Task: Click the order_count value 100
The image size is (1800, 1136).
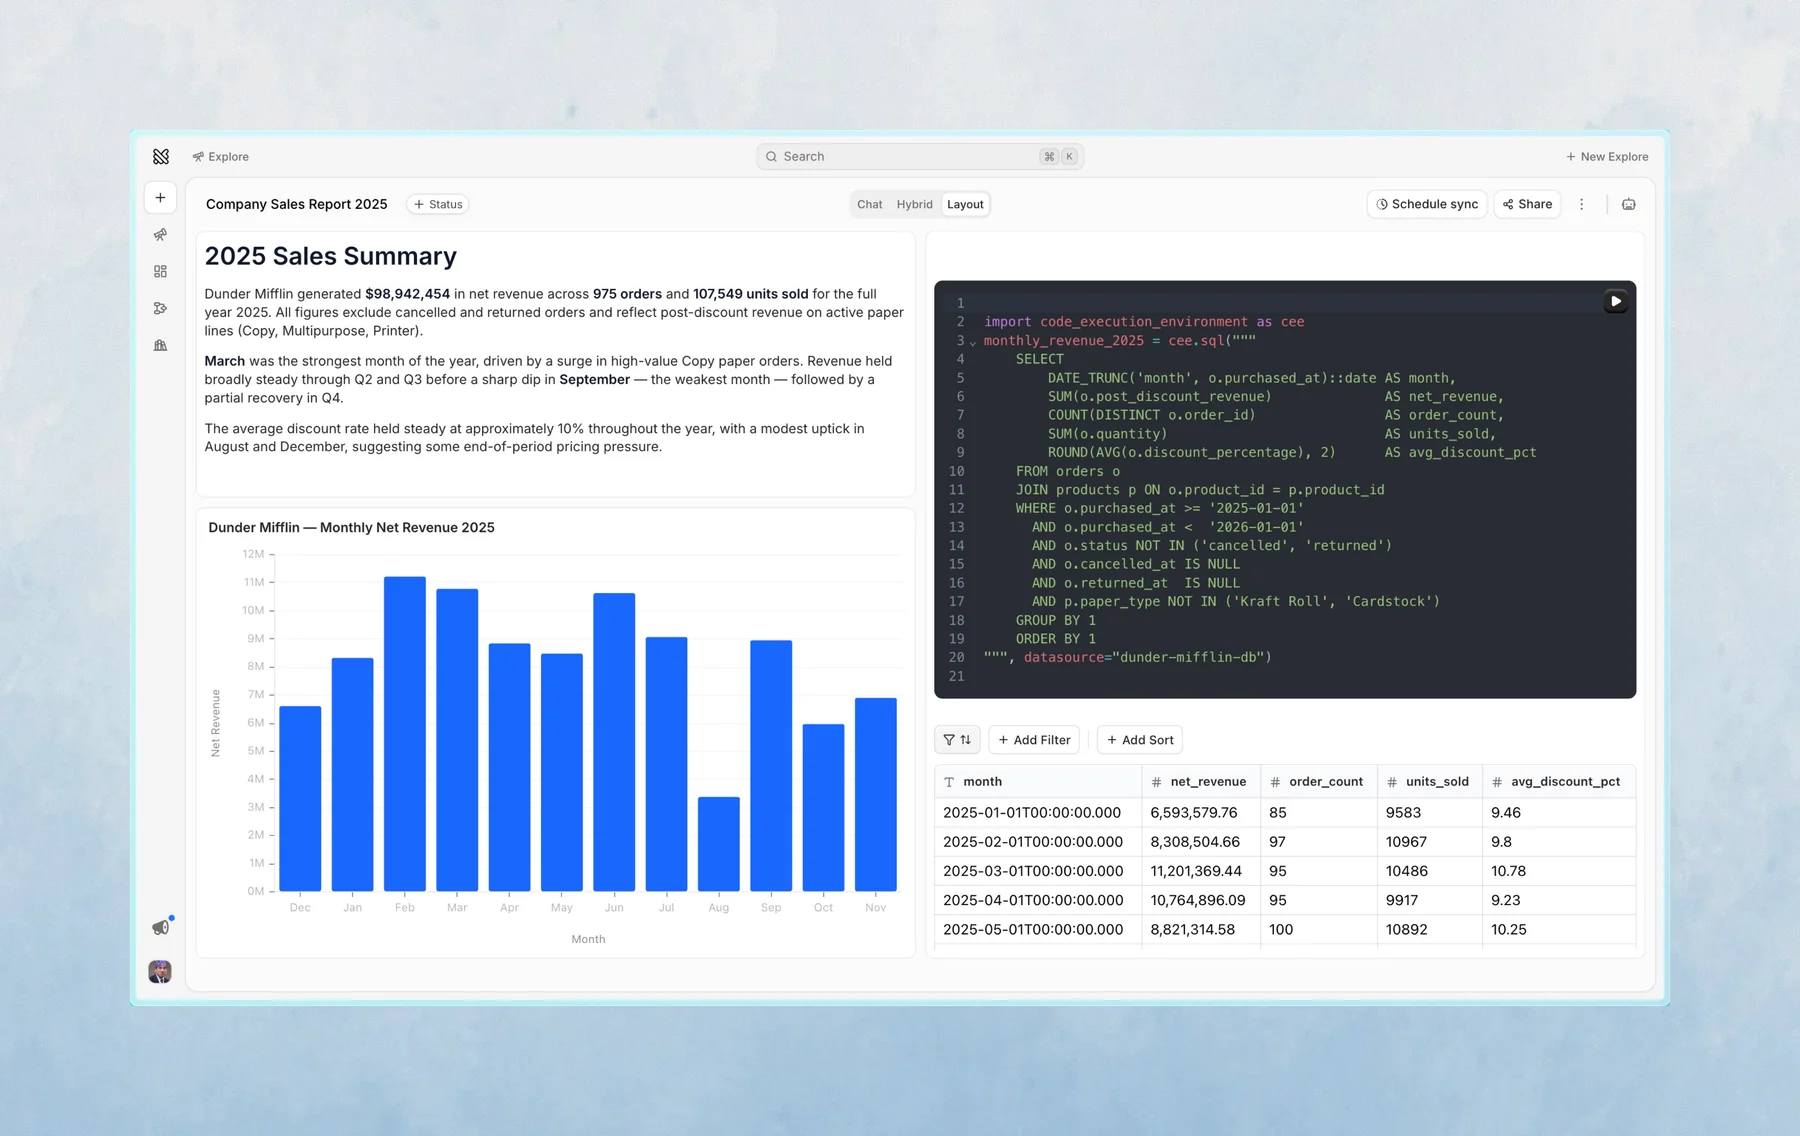Action: click(x=1319, y=929)
